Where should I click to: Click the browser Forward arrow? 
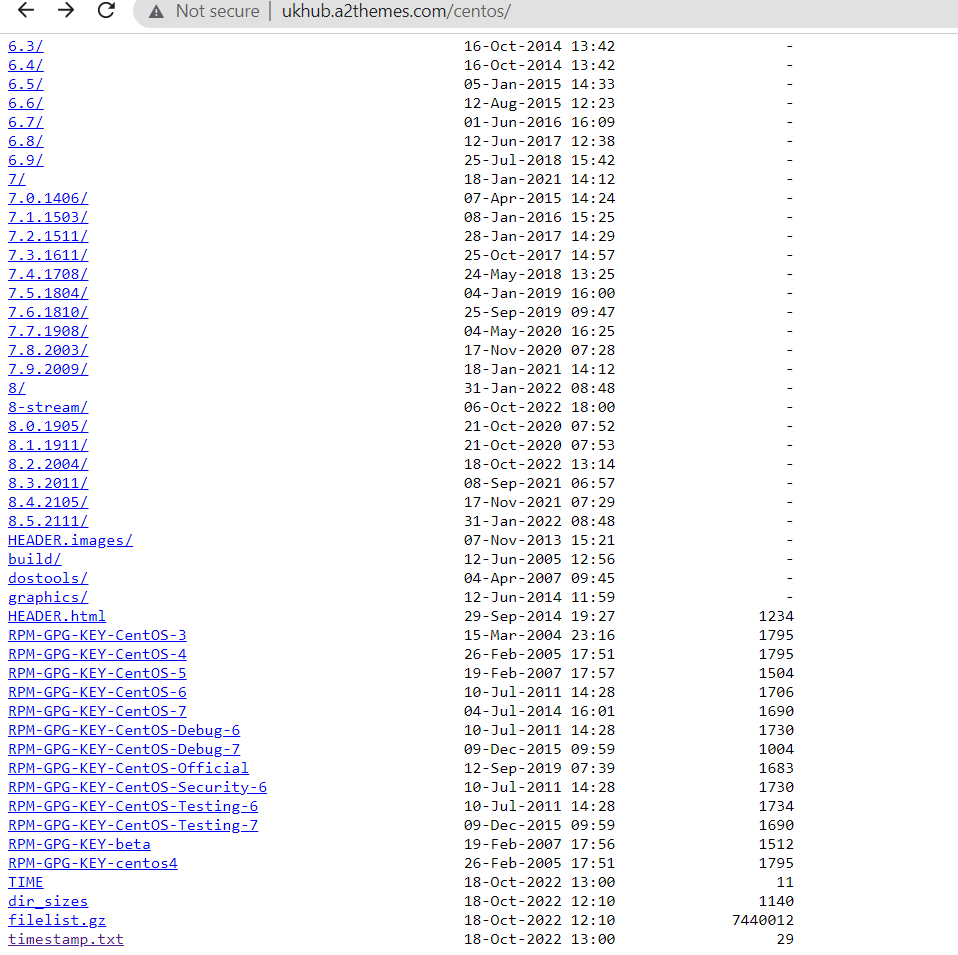(x=66, y=10)
